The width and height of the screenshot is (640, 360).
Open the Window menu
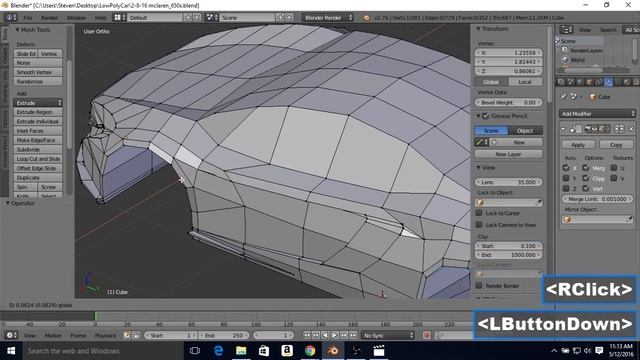(x=76, y=18)
